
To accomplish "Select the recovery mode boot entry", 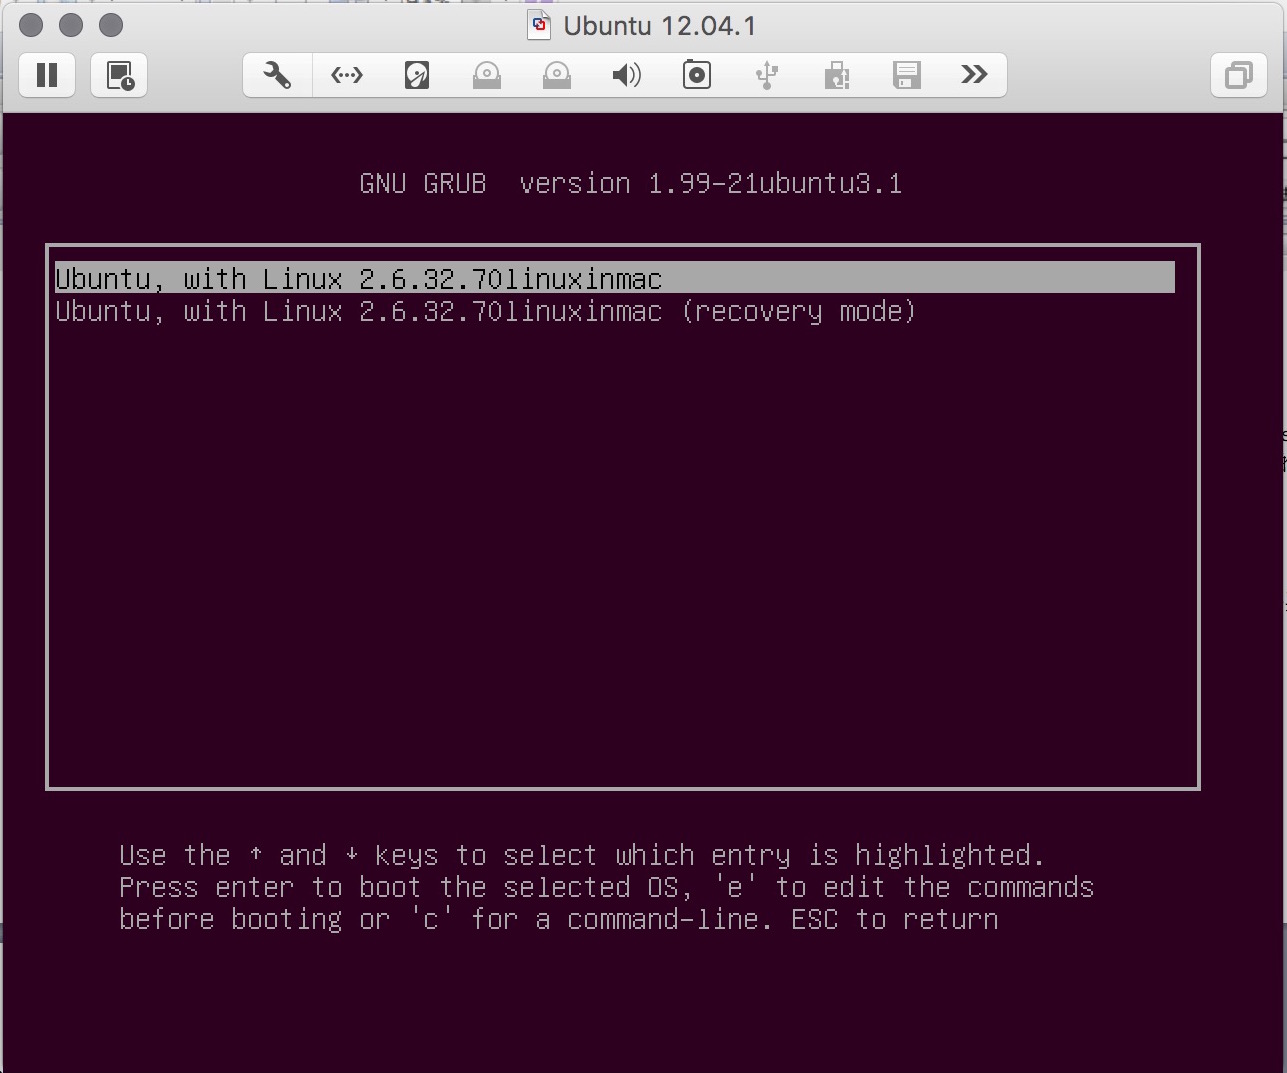I will point(485,311).
